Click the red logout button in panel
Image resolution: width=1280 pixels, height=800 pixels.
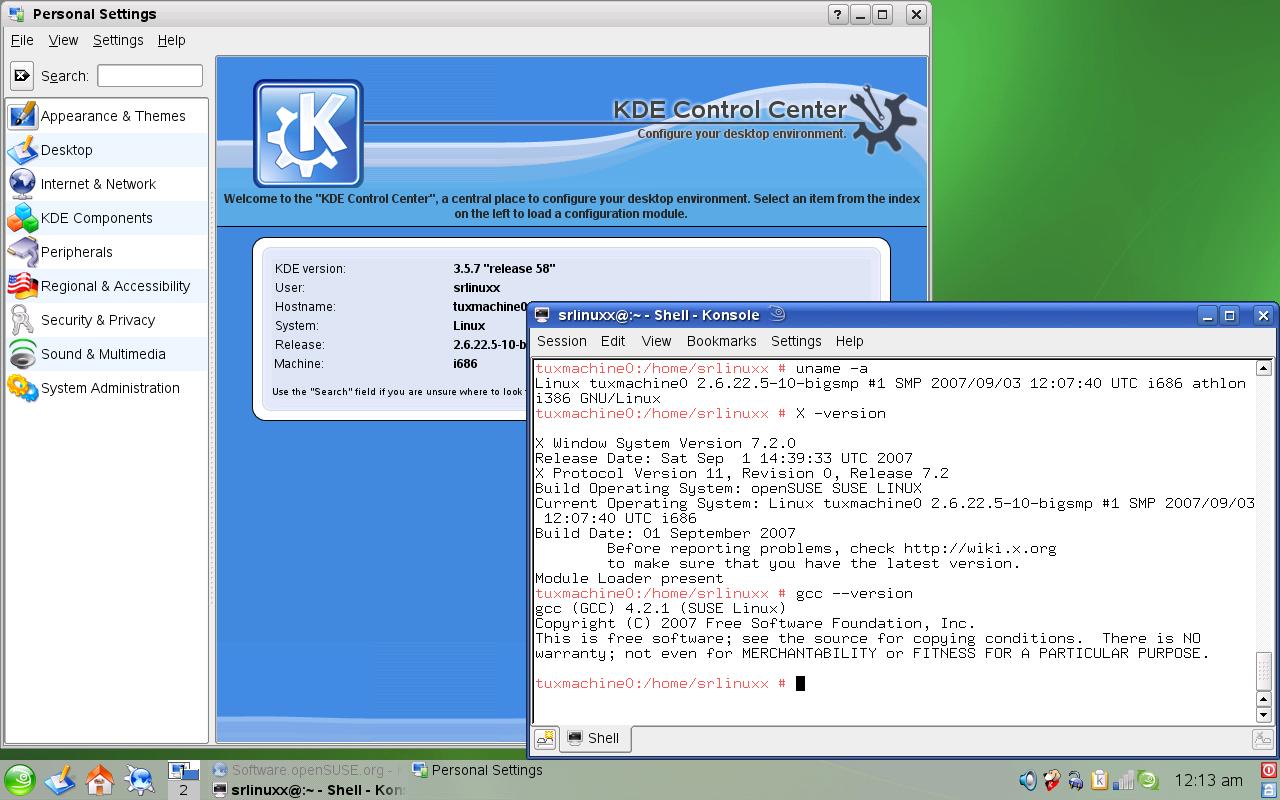1269,771
